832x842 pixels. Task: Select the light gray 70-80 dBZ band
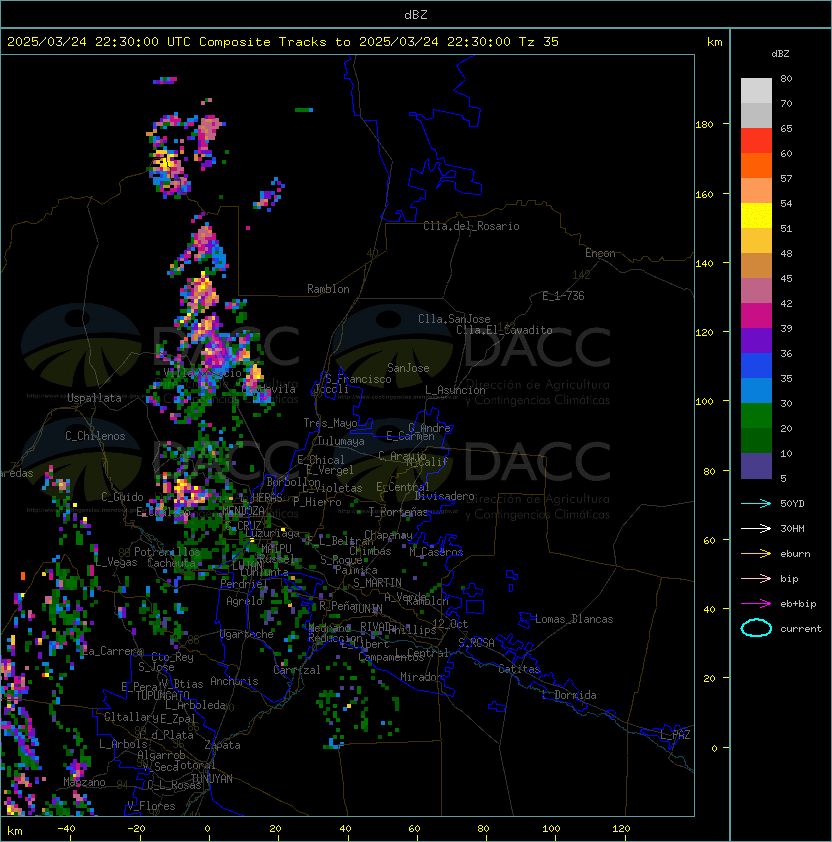[756, 91]
